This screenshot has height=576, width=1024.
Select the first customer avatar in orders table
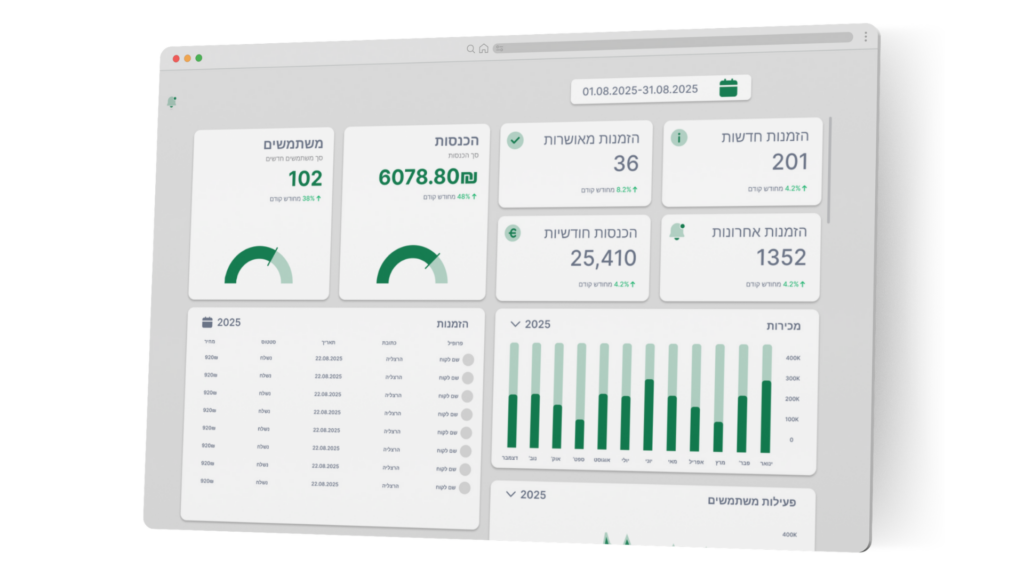(x=466, y=360)
